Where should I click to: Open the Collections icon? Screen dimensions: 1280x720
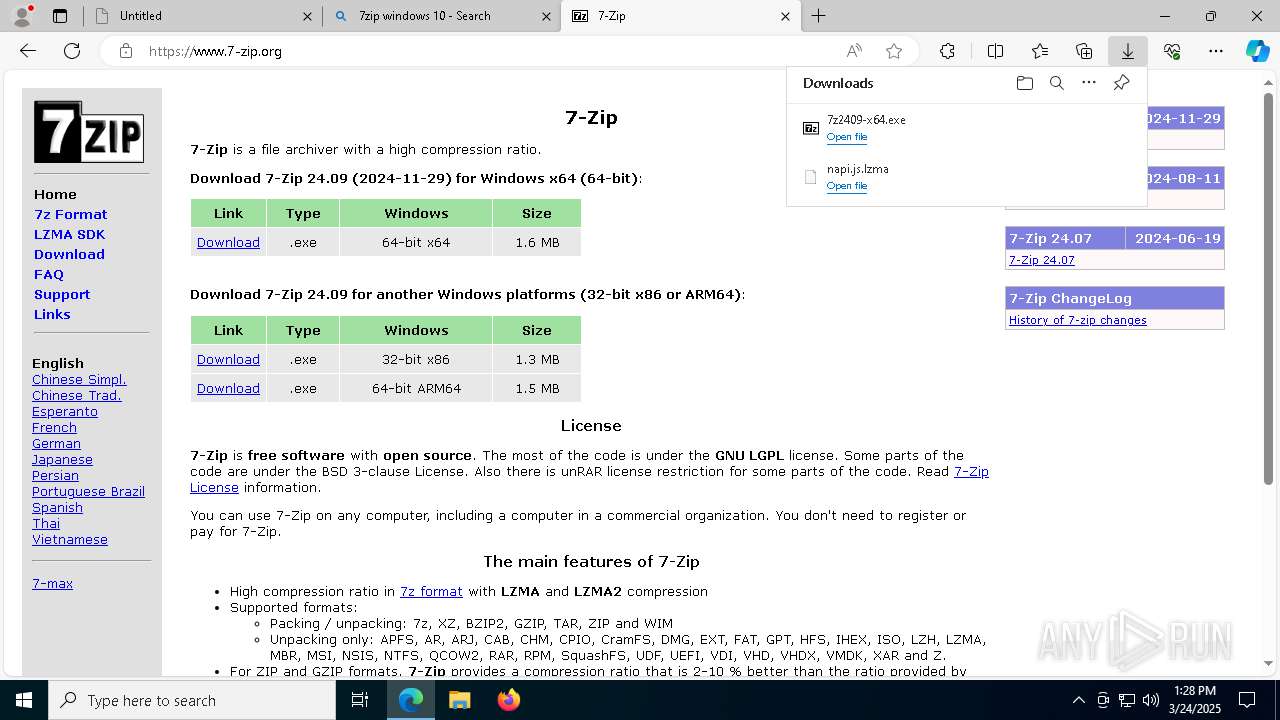point(1084,51)
